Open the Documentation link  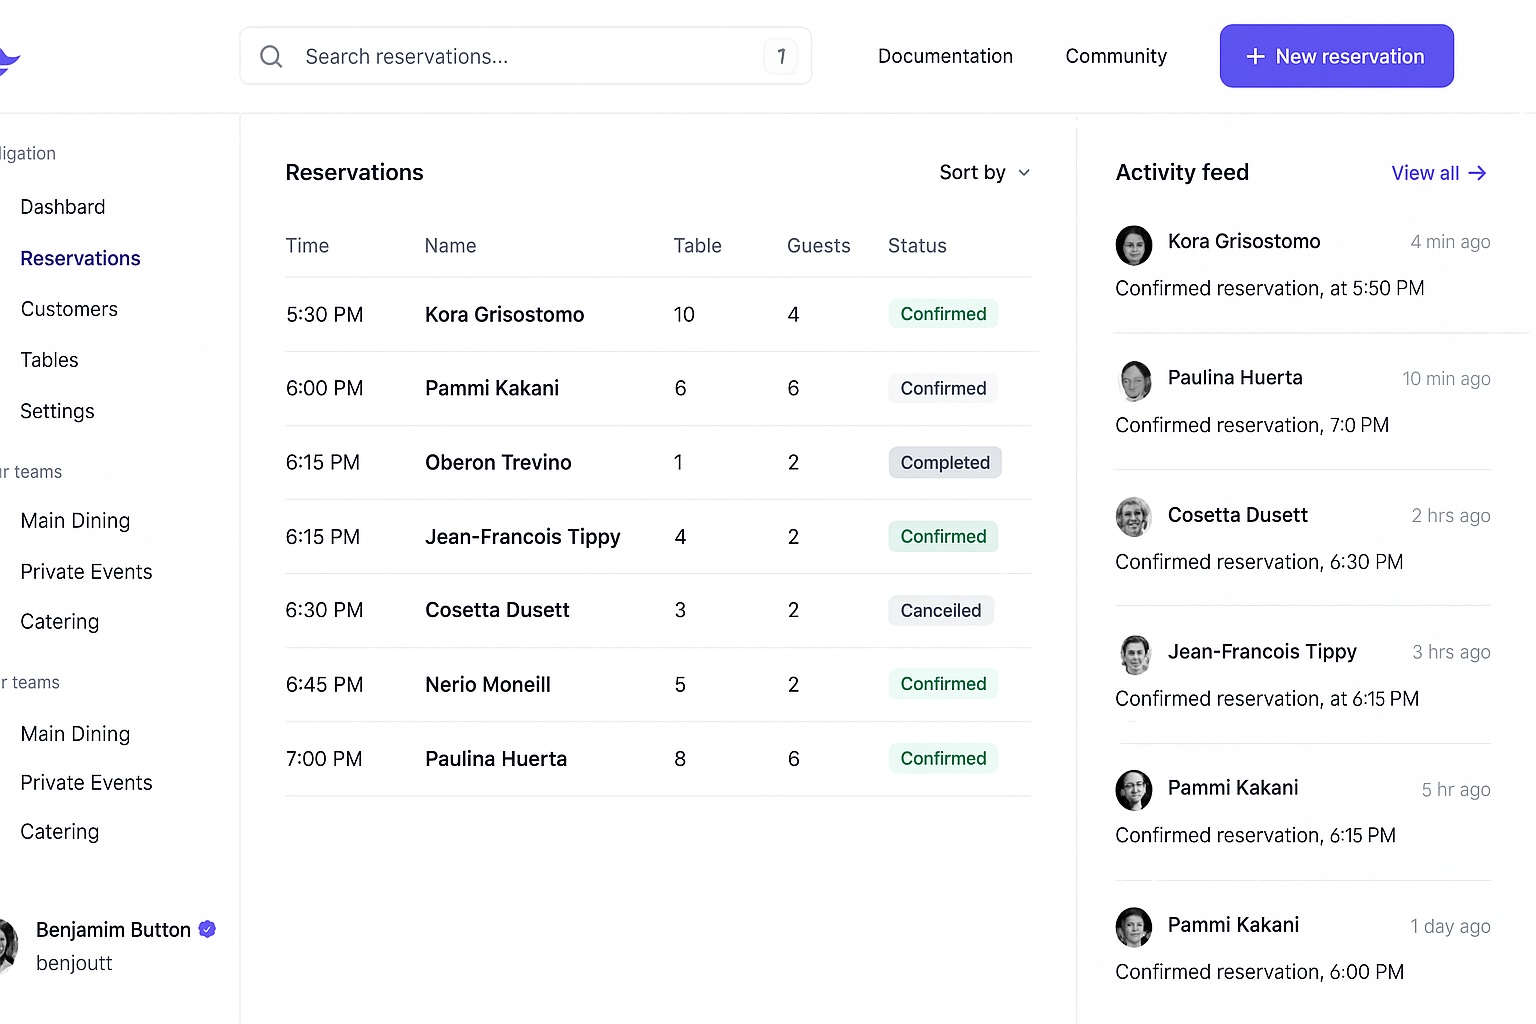coord(945,57)
